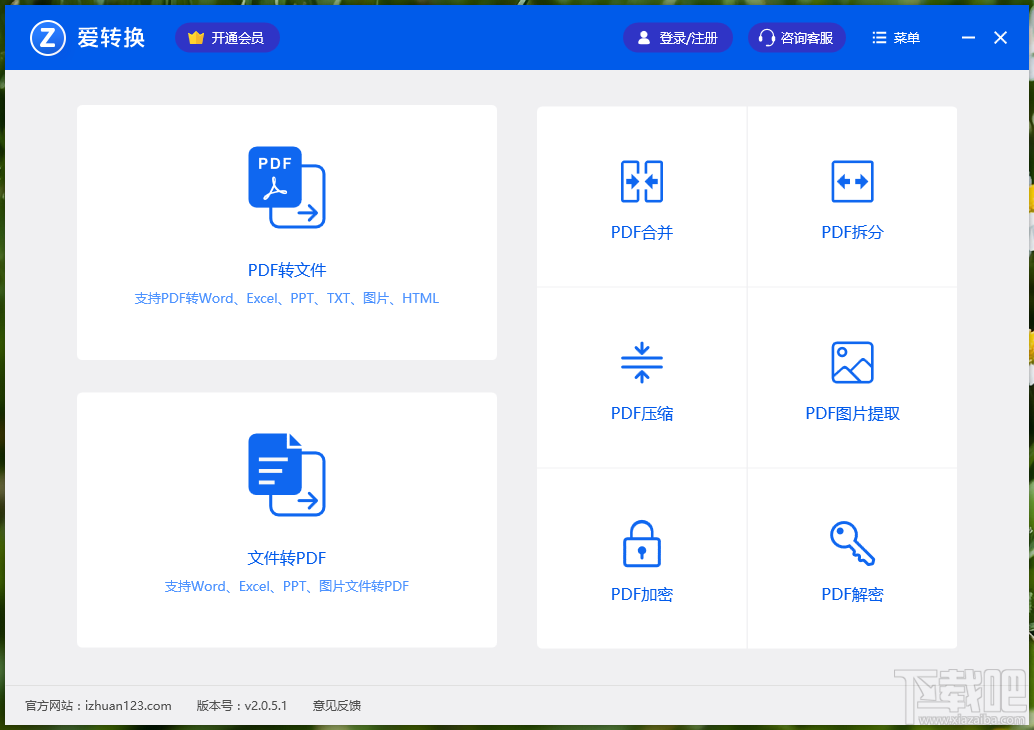Image resolution: width=1034 pixels, height=730 pixels.
Task: Select the 文件转PDF feature icon
Action: (286, 475)
